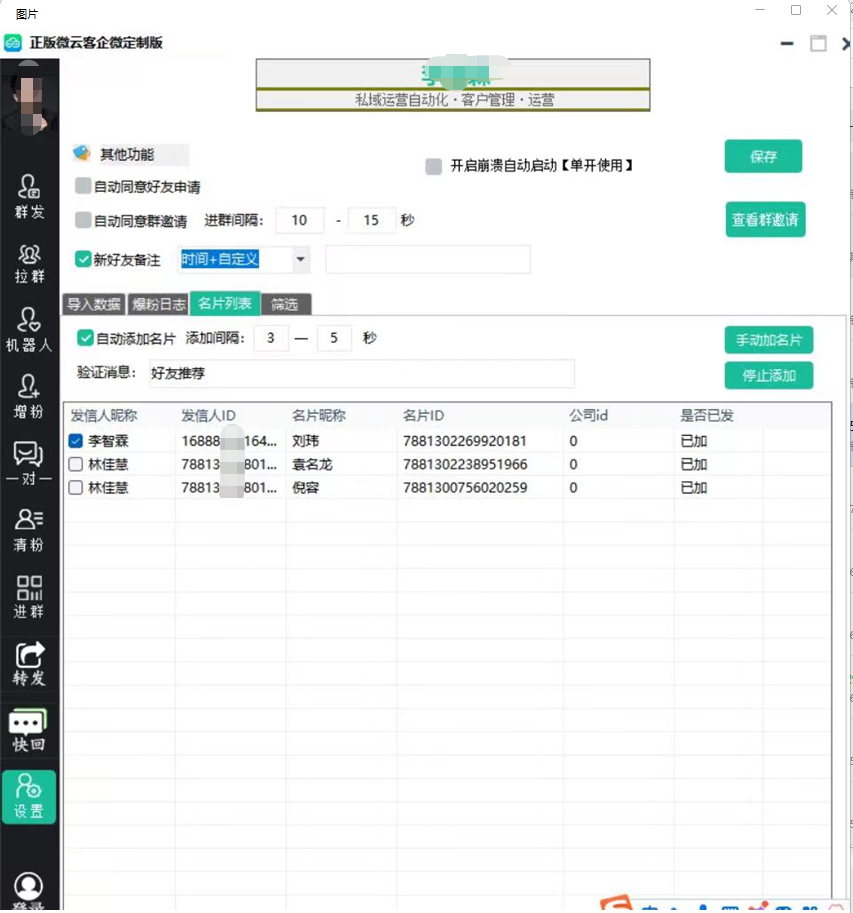Open the 快回 quick-reply sidebar icon
Image resolution: width=853 pixels, height=913 pixels.
point(29,730)
